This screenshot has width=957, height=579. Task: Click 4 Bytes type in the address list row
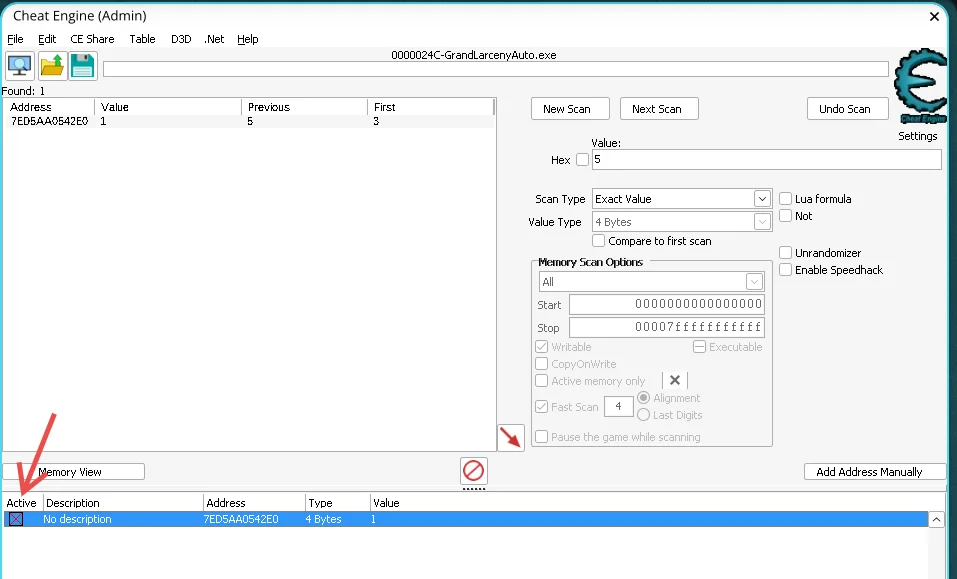tap(323, 519)
